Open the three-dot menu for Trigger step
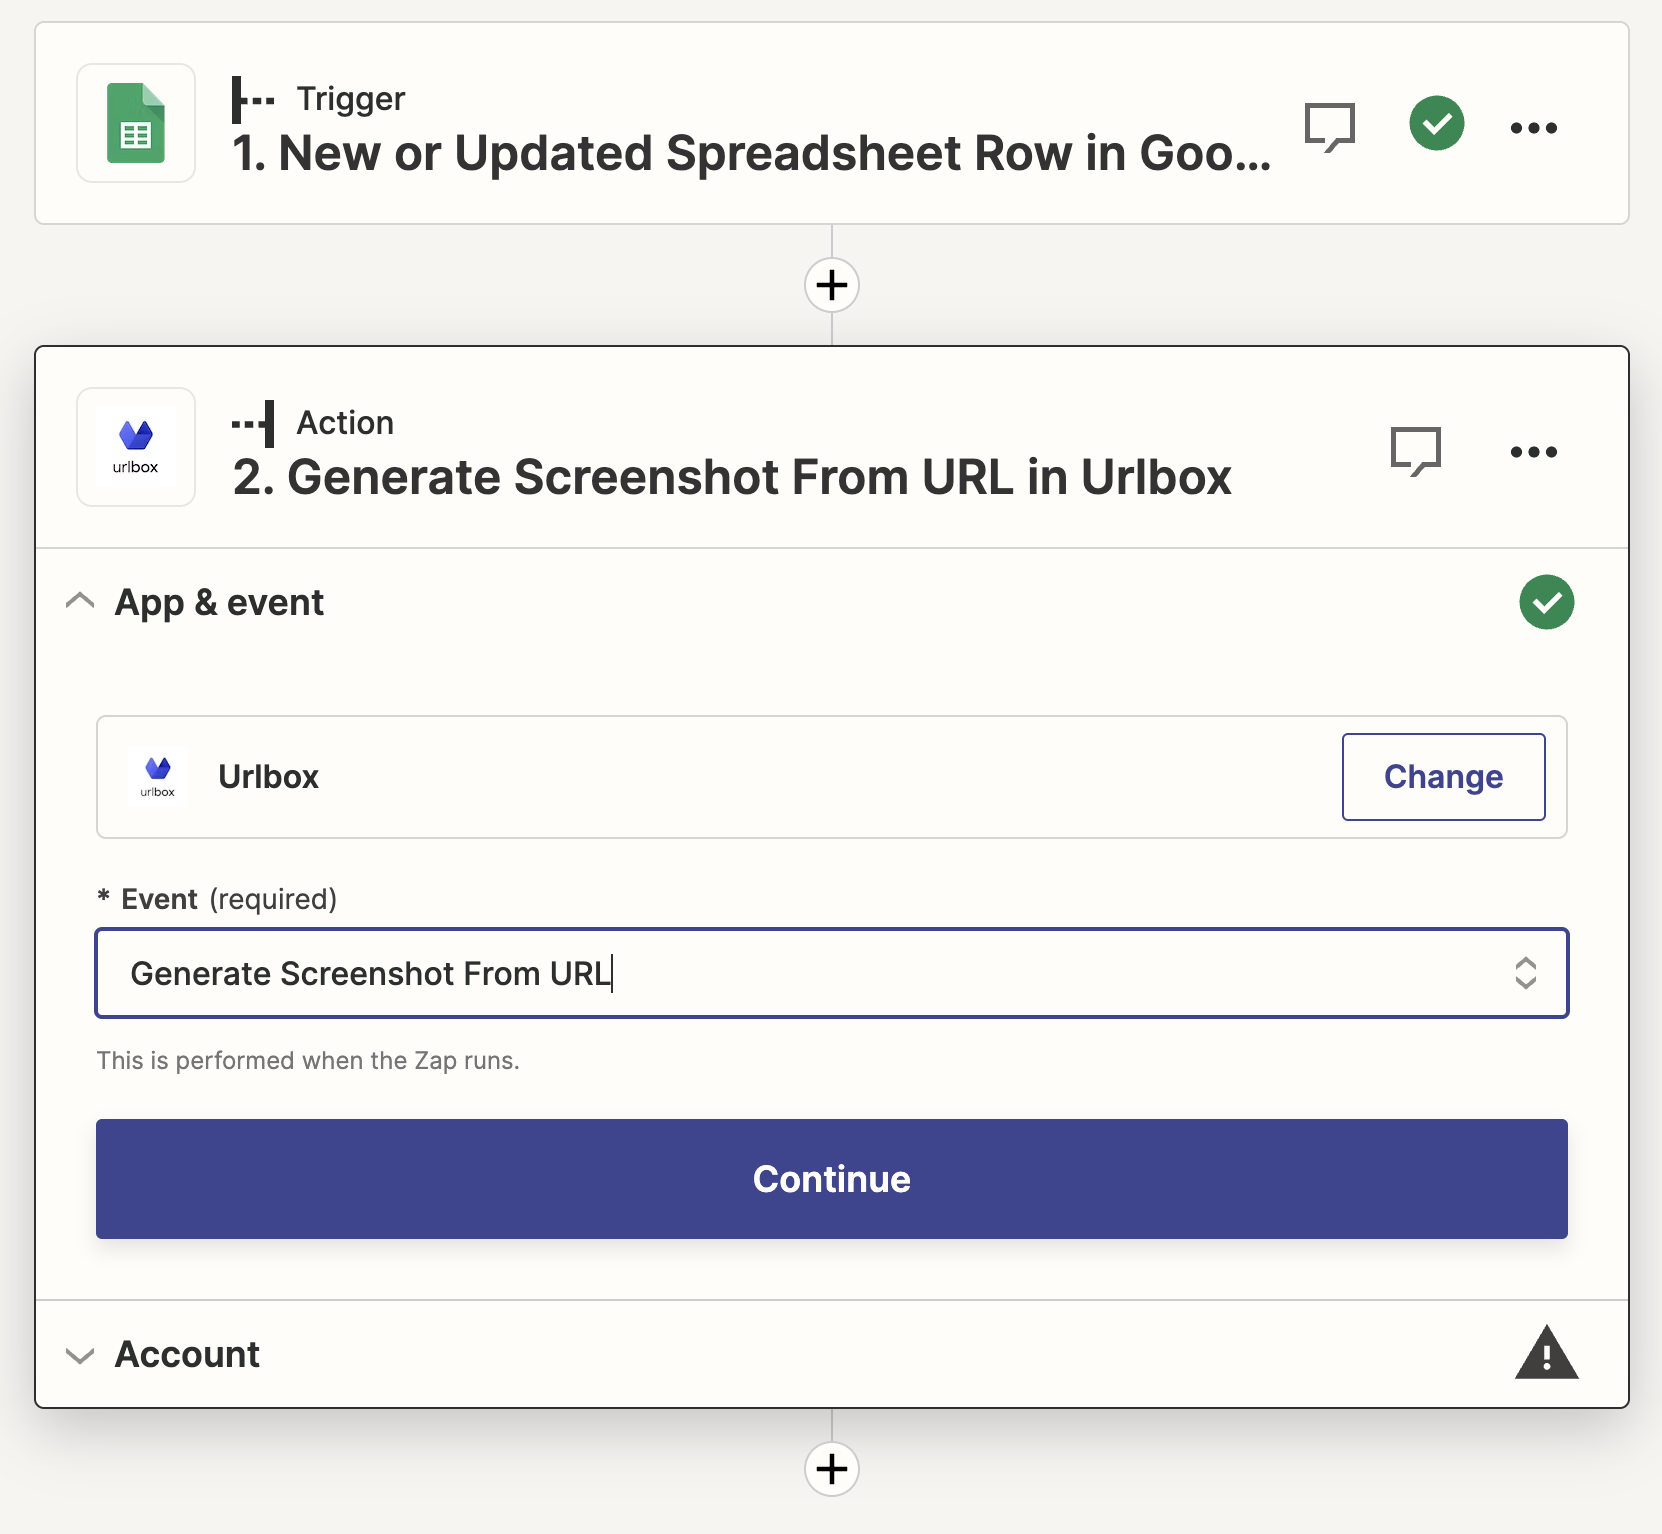This screenshot has height=1534, width=1662. [1533, 128]
